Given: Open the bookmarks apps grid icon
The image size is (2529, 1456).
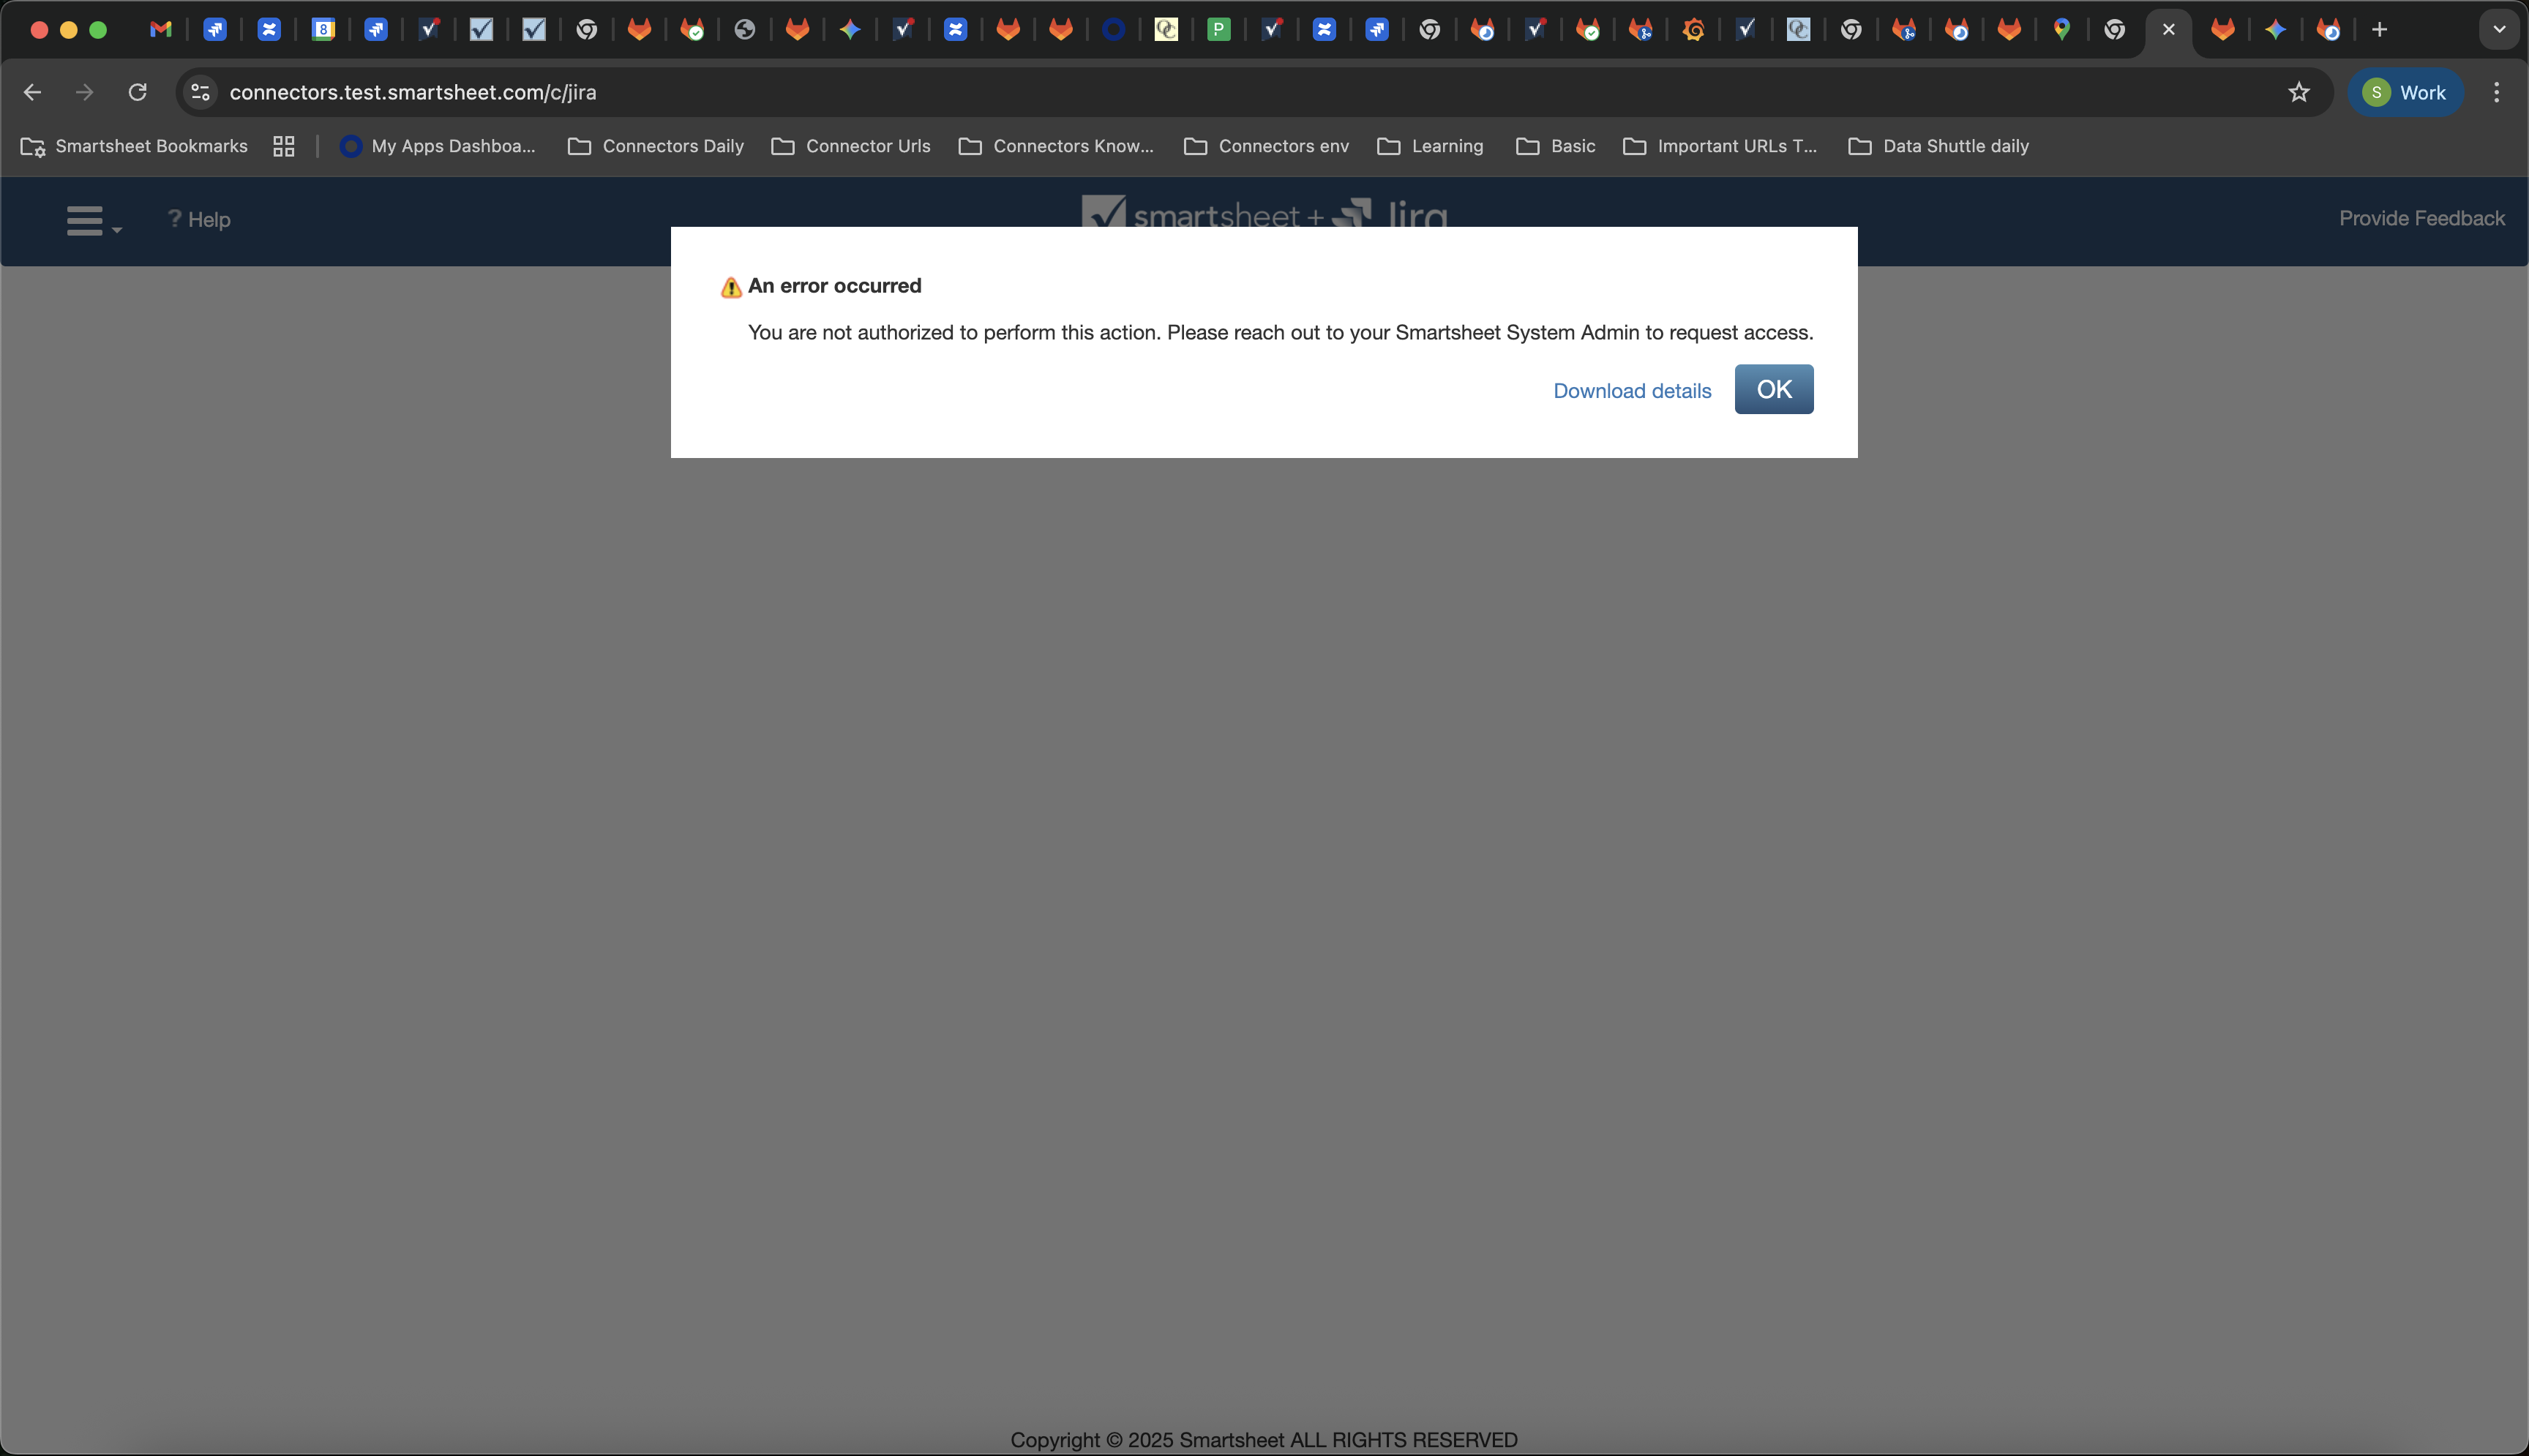Looking at the screenshot, I should (x=284, y=146).
